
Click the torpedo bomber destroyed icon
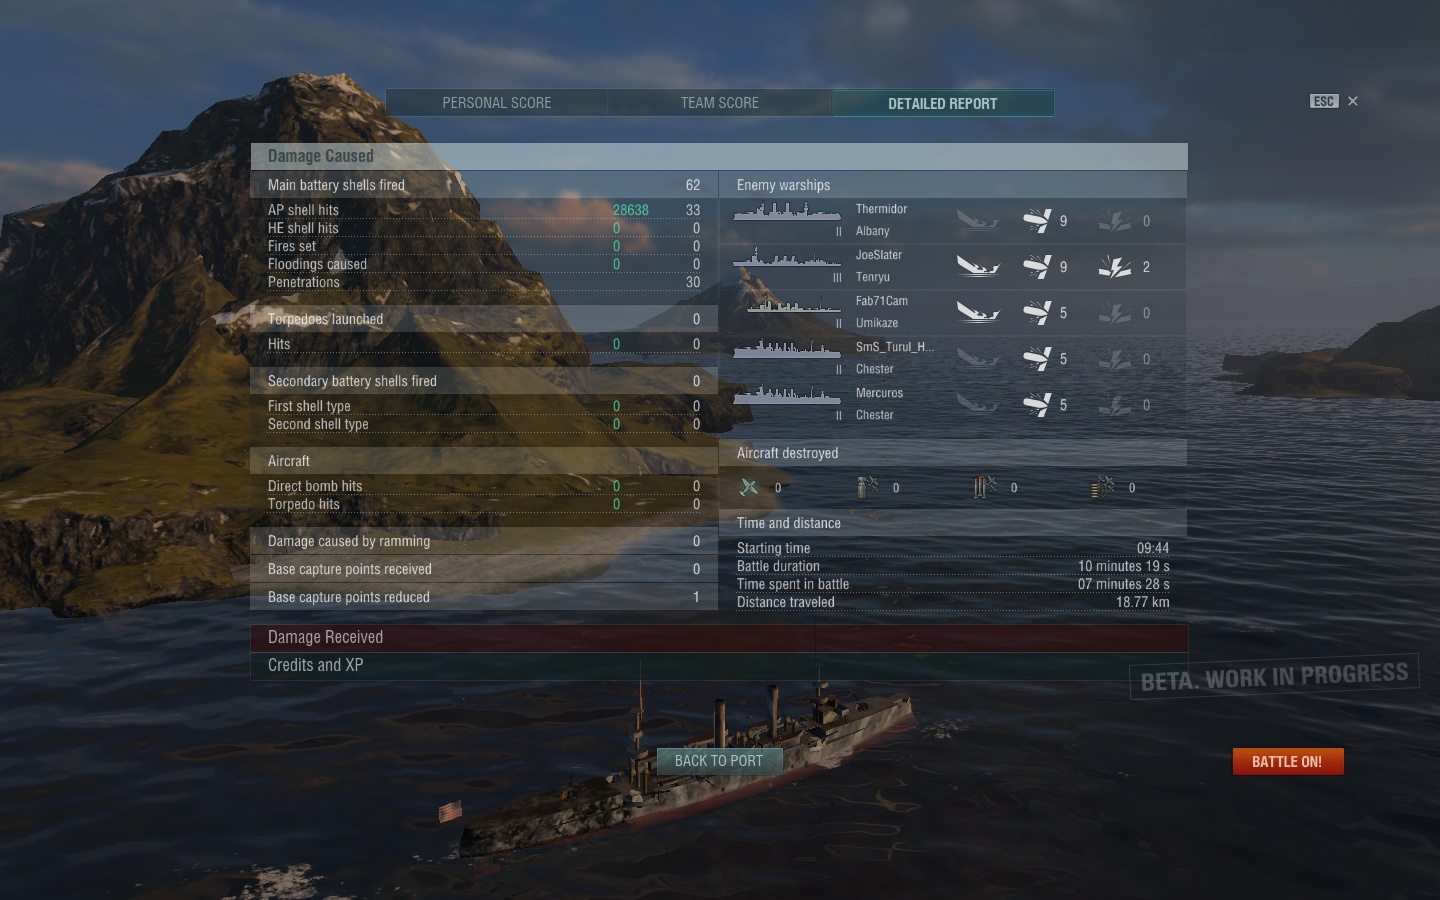click(x=985, y=487)
